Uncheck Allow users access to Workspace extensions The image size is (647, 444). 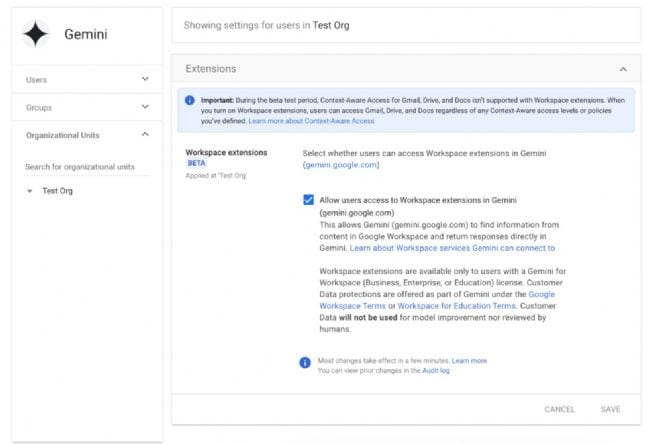pyautogui.click(x=308, y=200)
